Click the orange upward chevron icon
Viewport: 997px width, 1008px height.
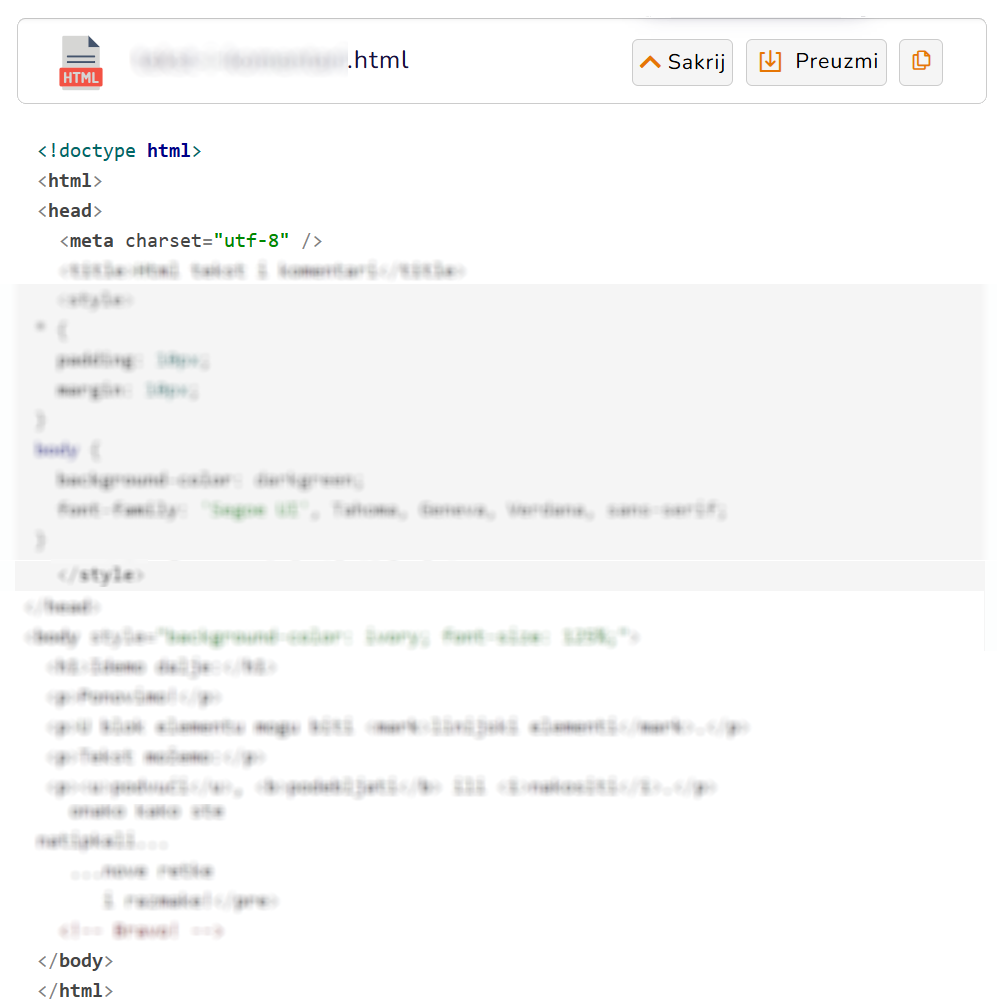pos(650,62)
